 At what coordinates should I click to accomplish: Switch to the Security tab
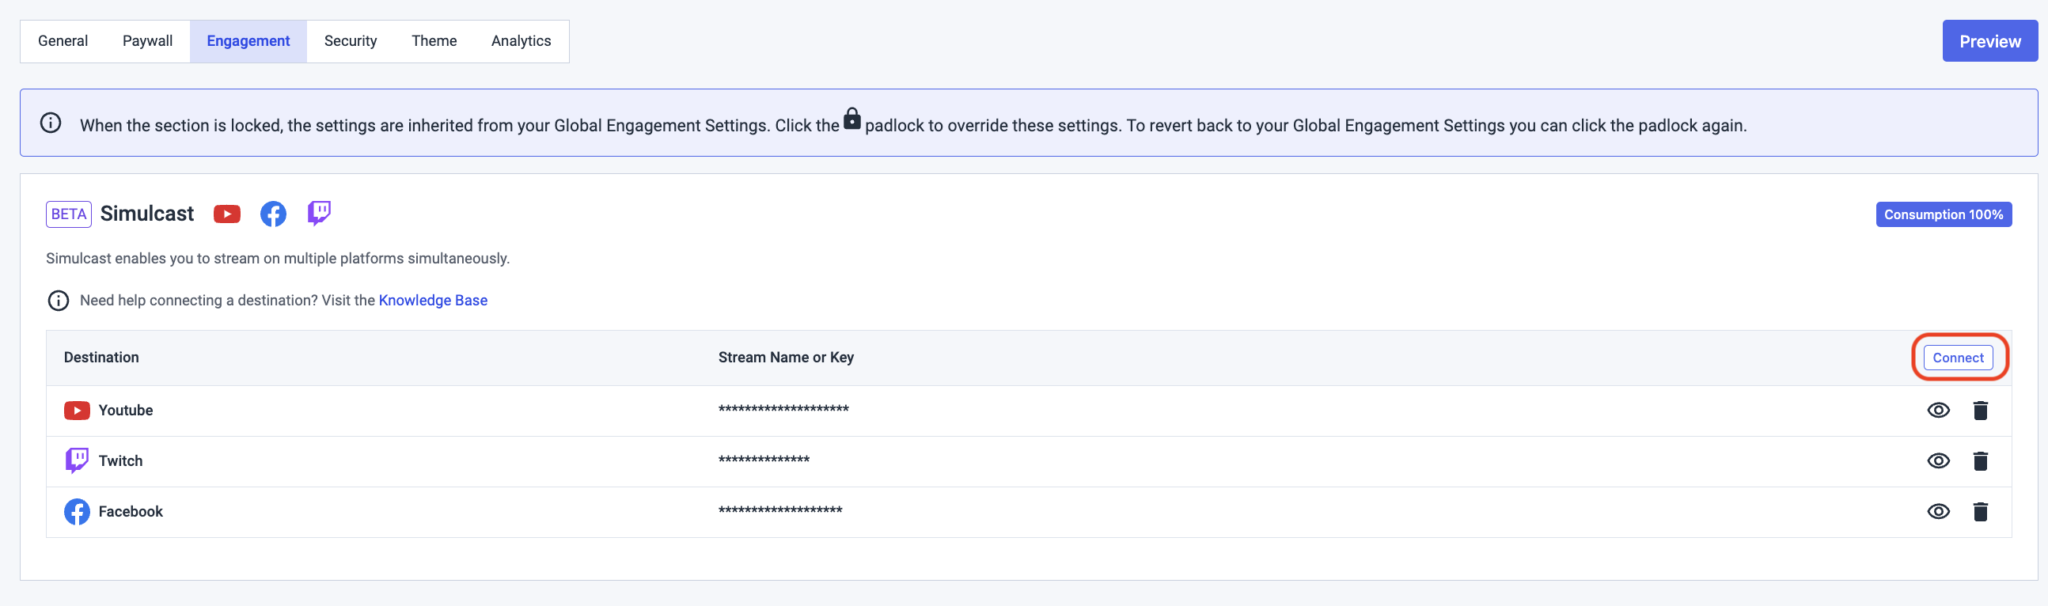tap(350, 41)
